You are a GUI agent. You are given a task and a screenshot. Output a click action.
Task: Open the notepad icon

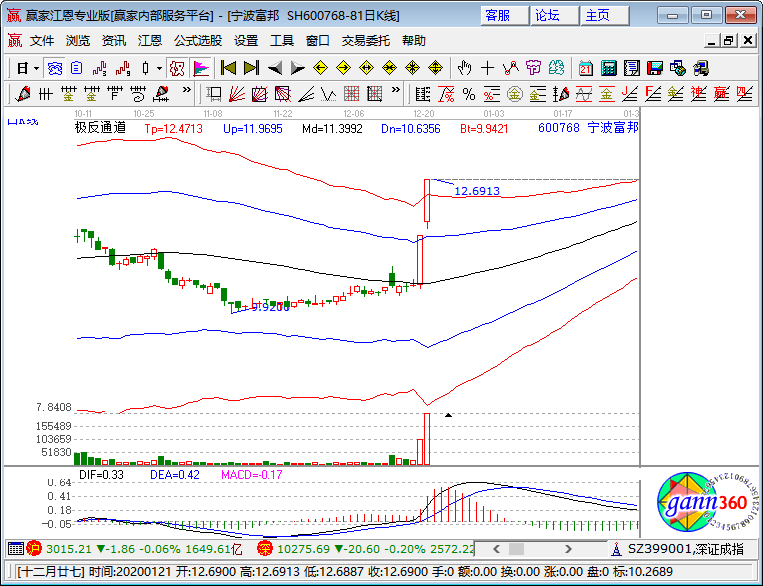(632, 68)
